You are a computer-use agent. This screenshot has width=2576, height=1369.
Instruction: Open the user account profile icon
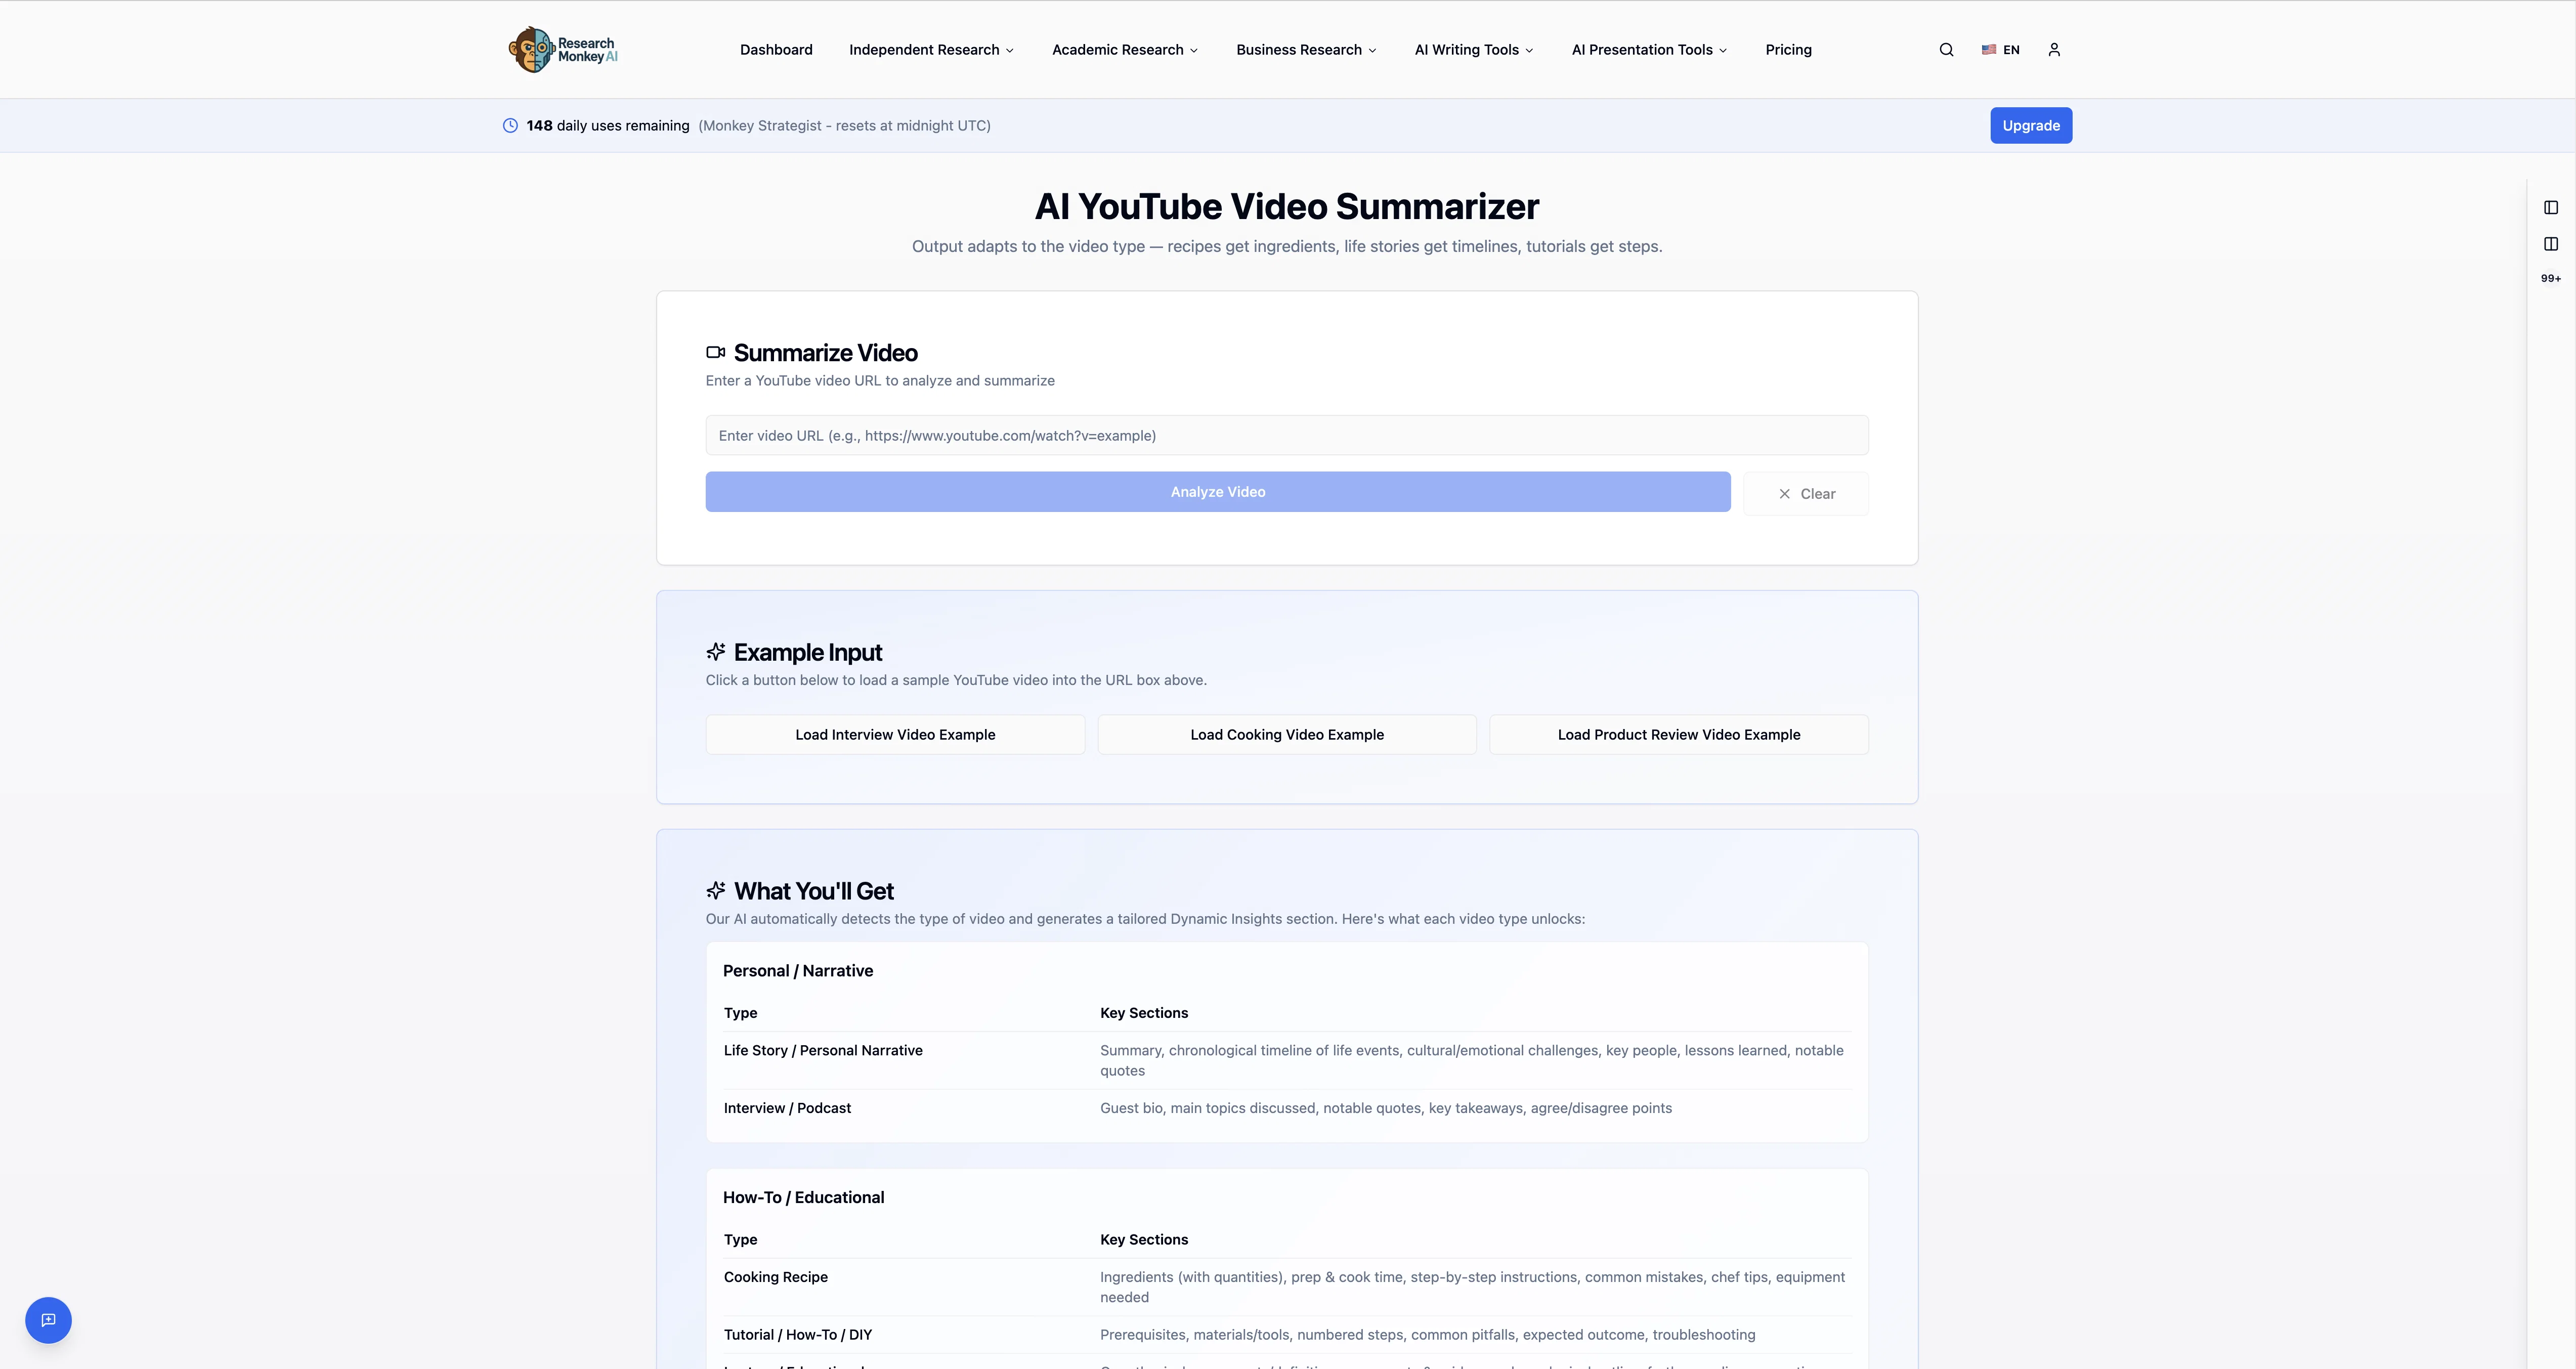click(2054, 50)
